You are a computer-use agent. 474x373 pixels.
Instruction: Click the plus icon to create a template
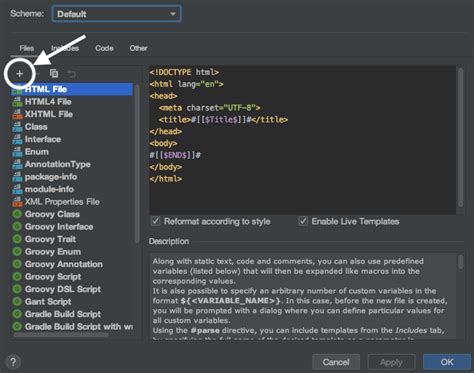(20, 74)
